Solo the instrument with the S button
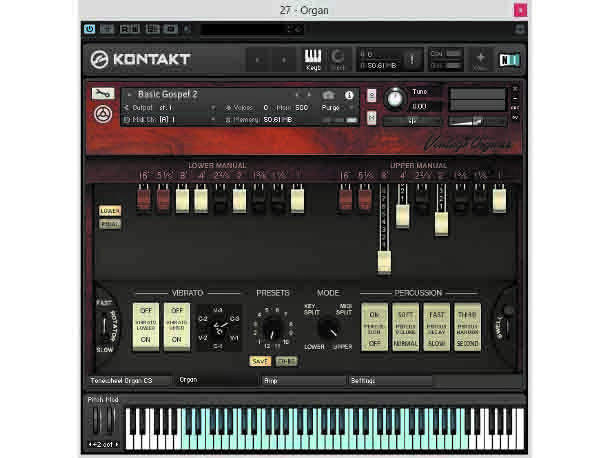Image resolution: width=610 pixels, height=458 pixels. [x=372, y=95]
